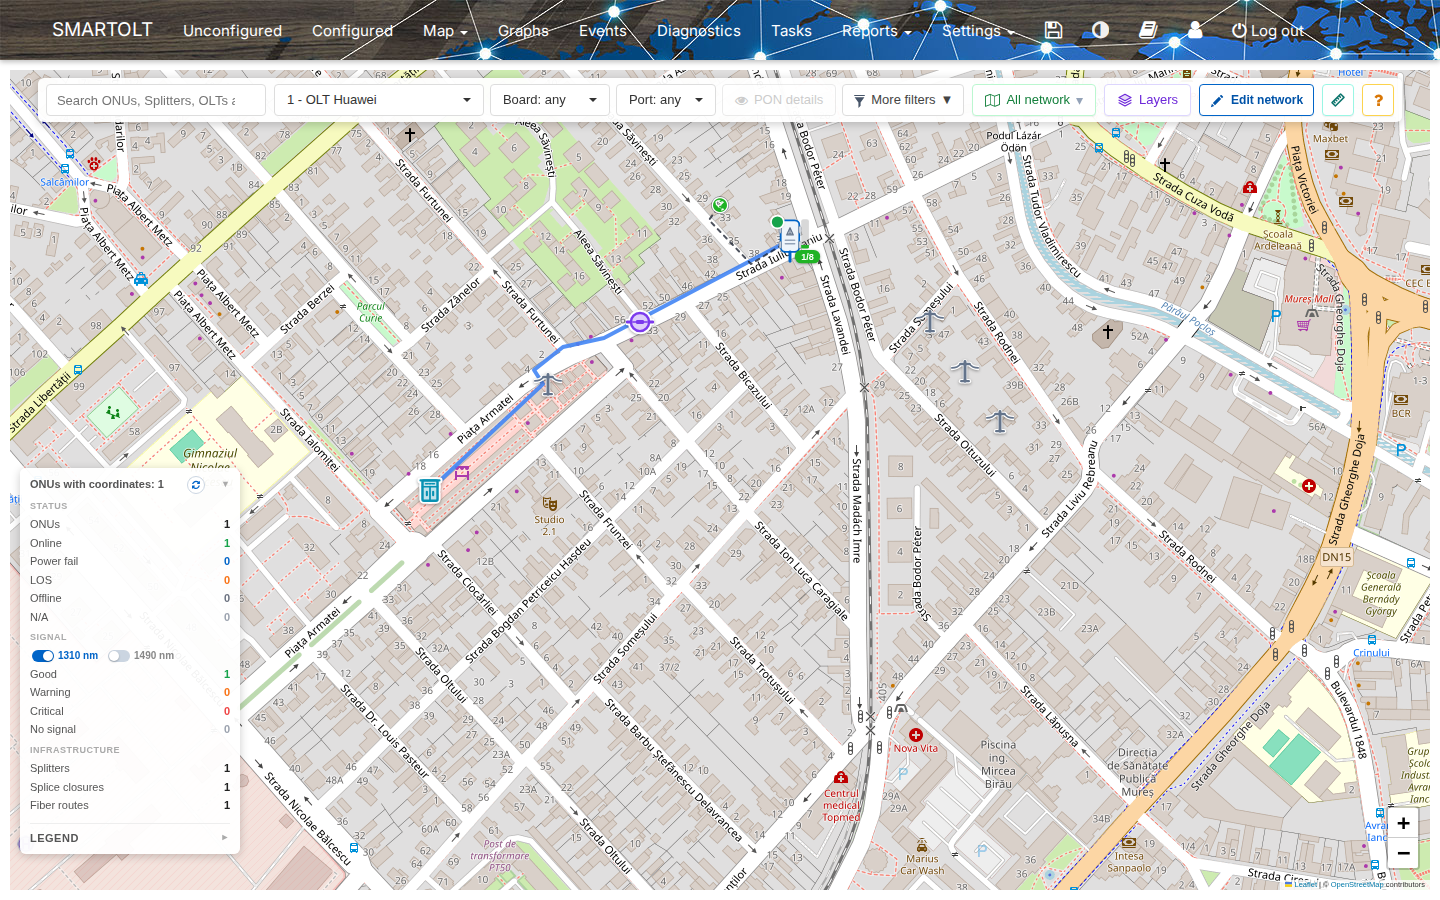Open the Diagnostics page
Screen dimensions: 1440x900
pos(699,31)
